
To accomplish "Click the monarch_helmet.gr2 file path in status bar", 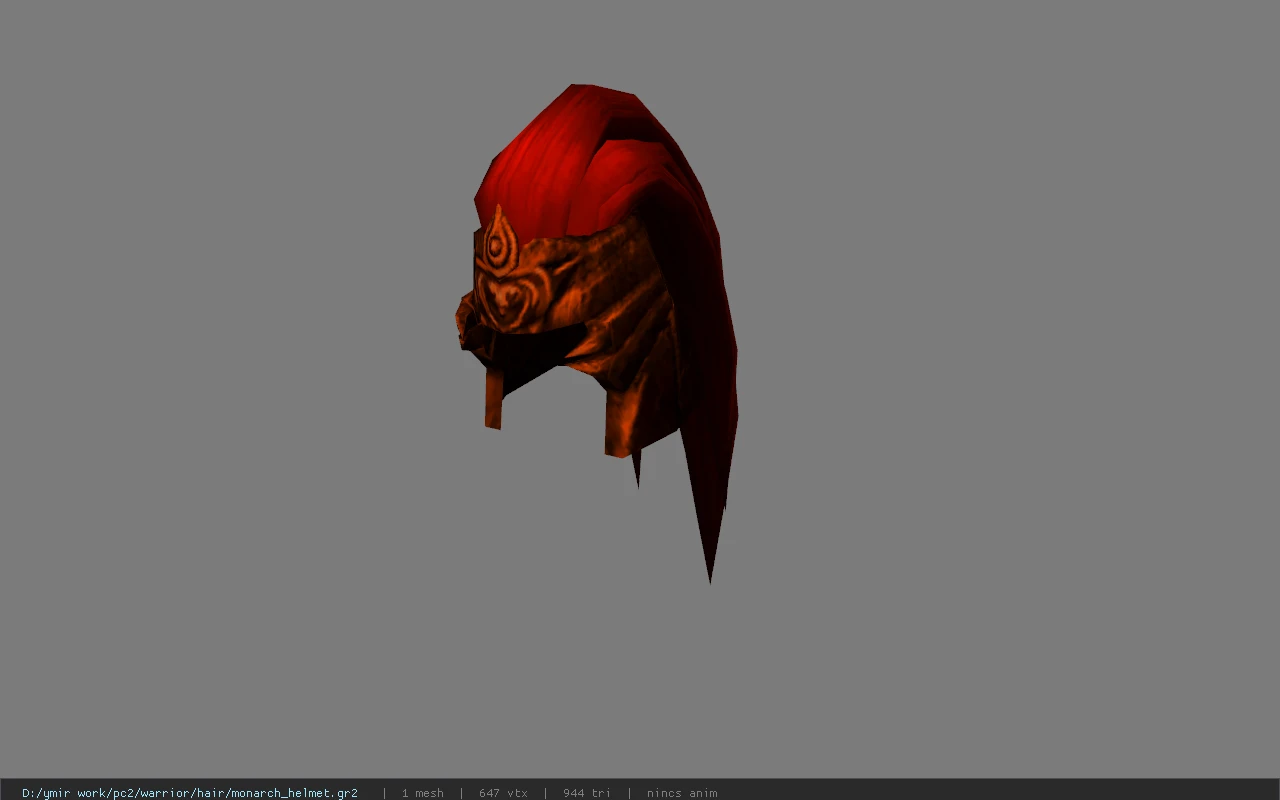I will [190, 793].
